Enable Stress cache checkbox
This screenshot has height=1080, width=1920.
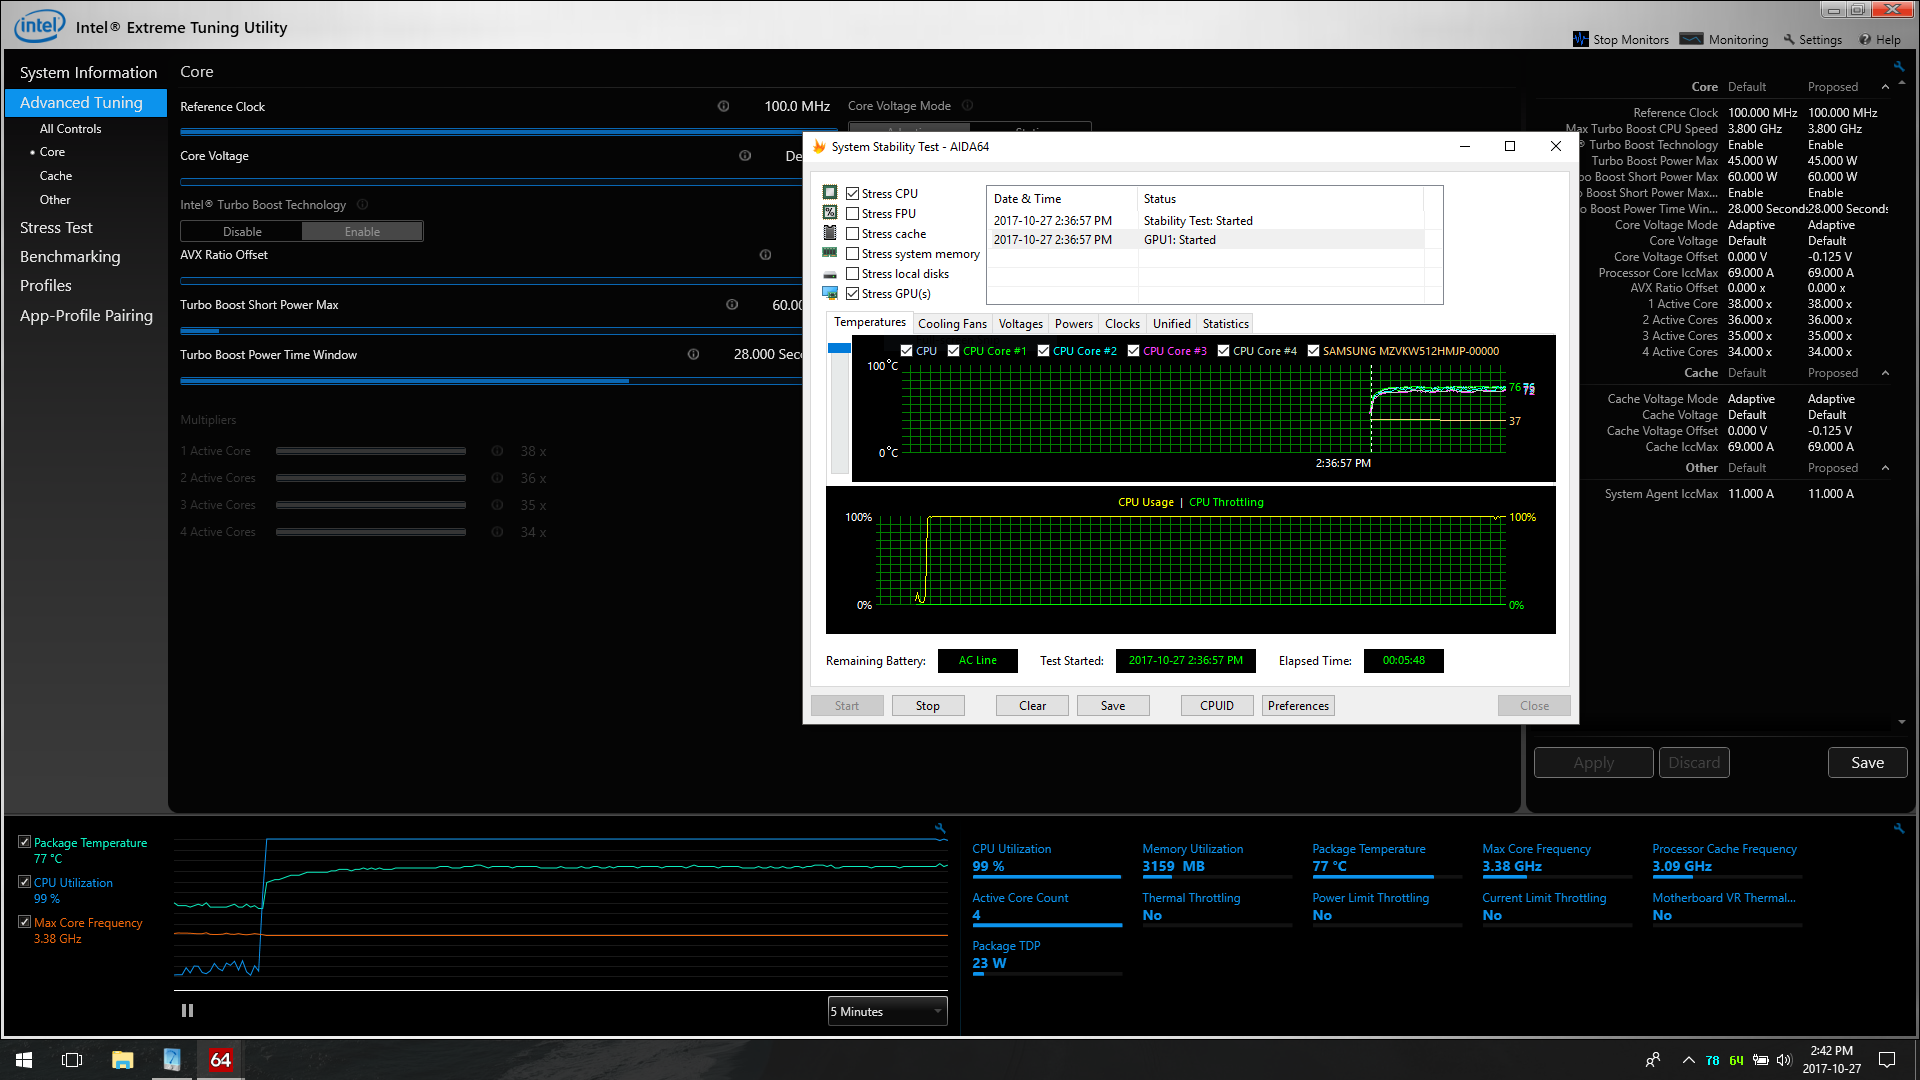(852, 234)
